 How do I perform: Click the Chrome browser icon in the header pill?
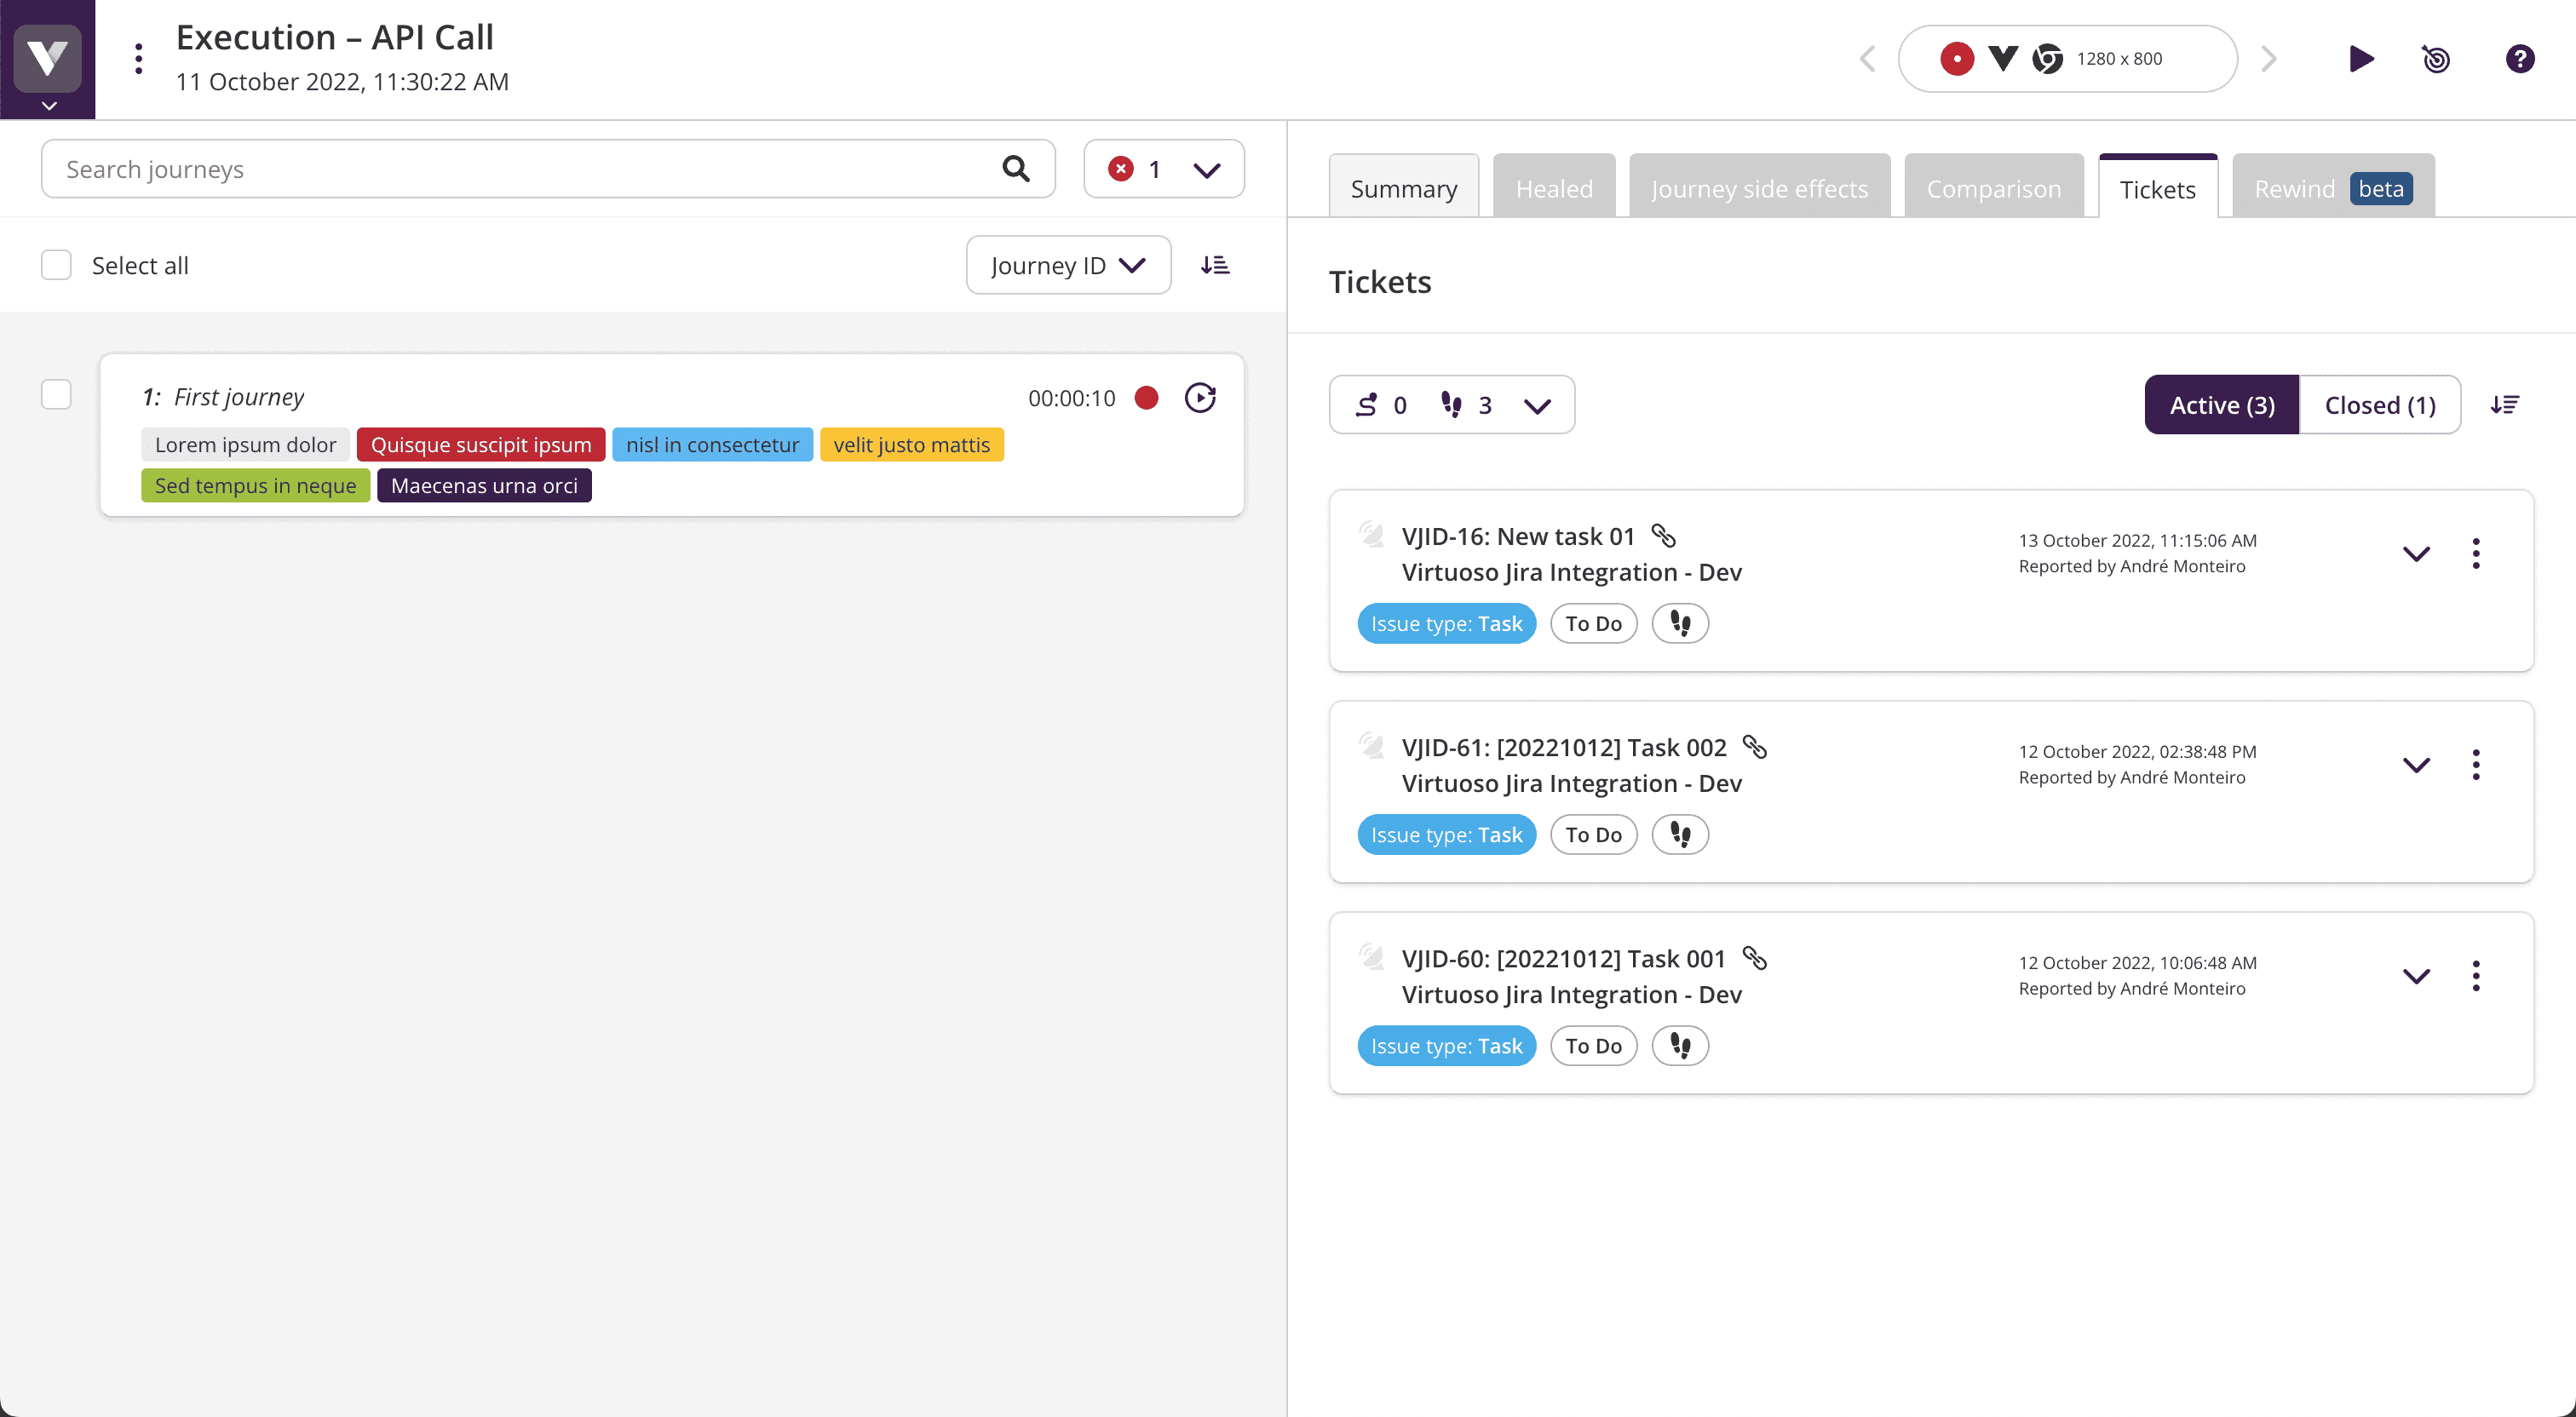tap(2048, 59)
